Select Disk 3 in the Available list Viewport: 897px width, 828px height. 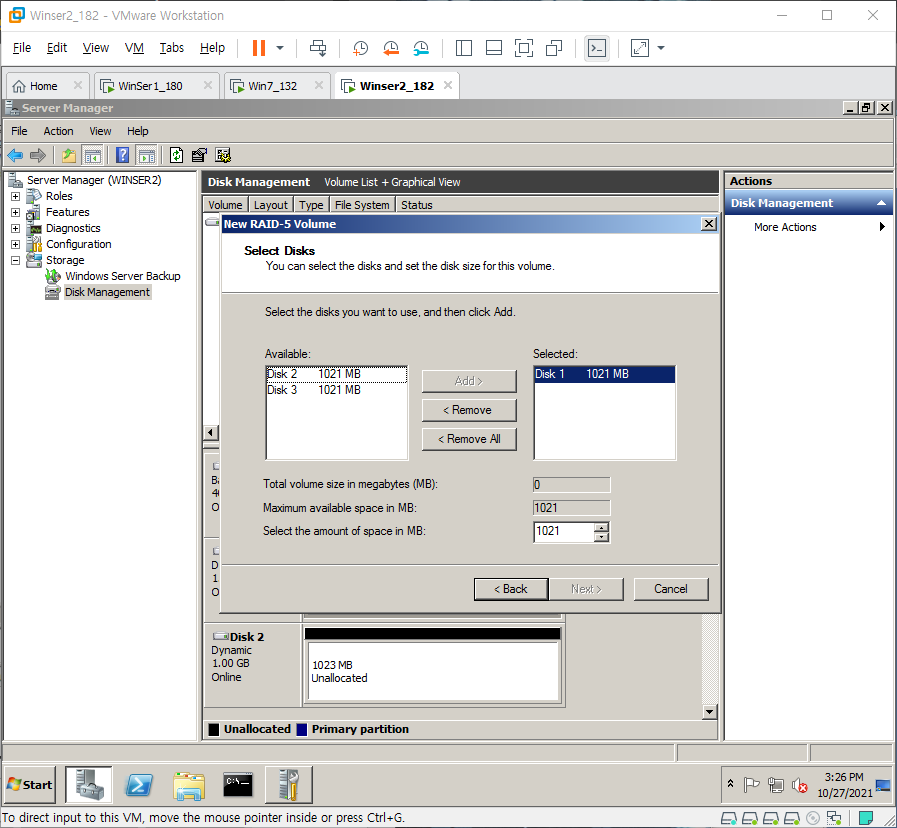(336, 390)
